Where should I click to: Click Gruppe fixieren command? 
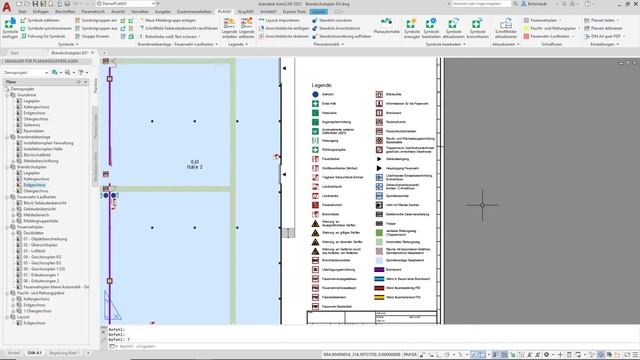pyautogui.click(x=92, y=36)
